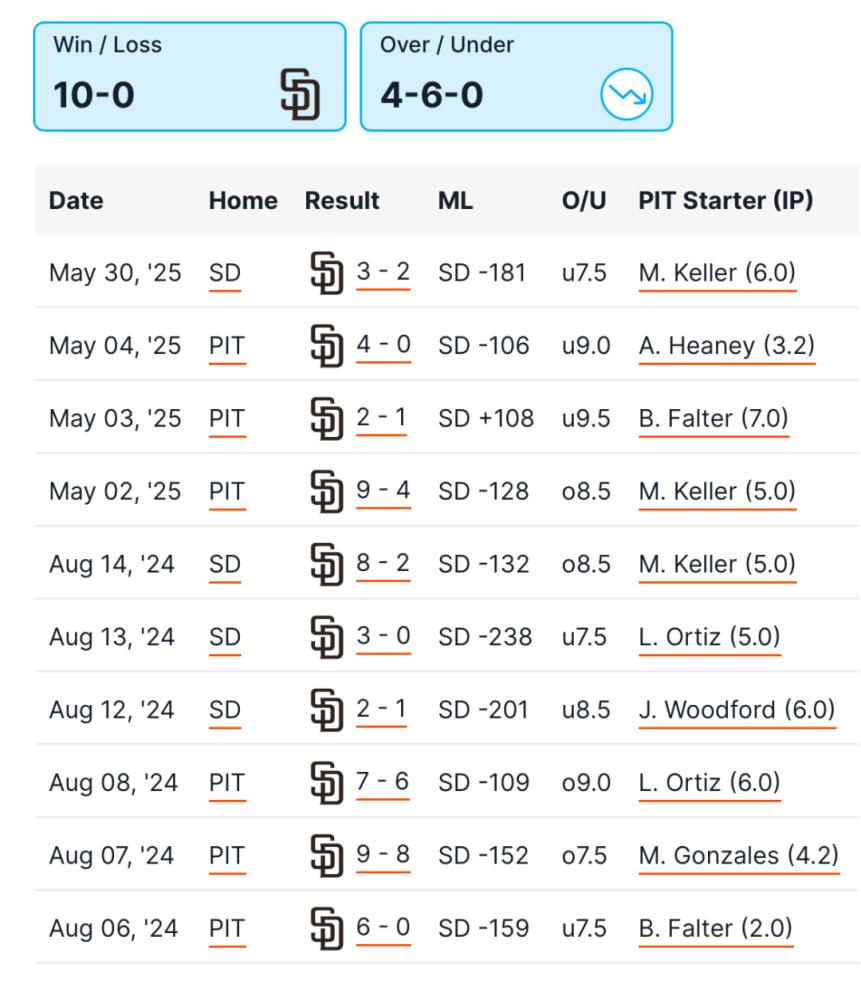Screen dimensions: 861x1000
Task: Open M. Gonzales (4.2) starter link
Action: [x=739, y=855]
